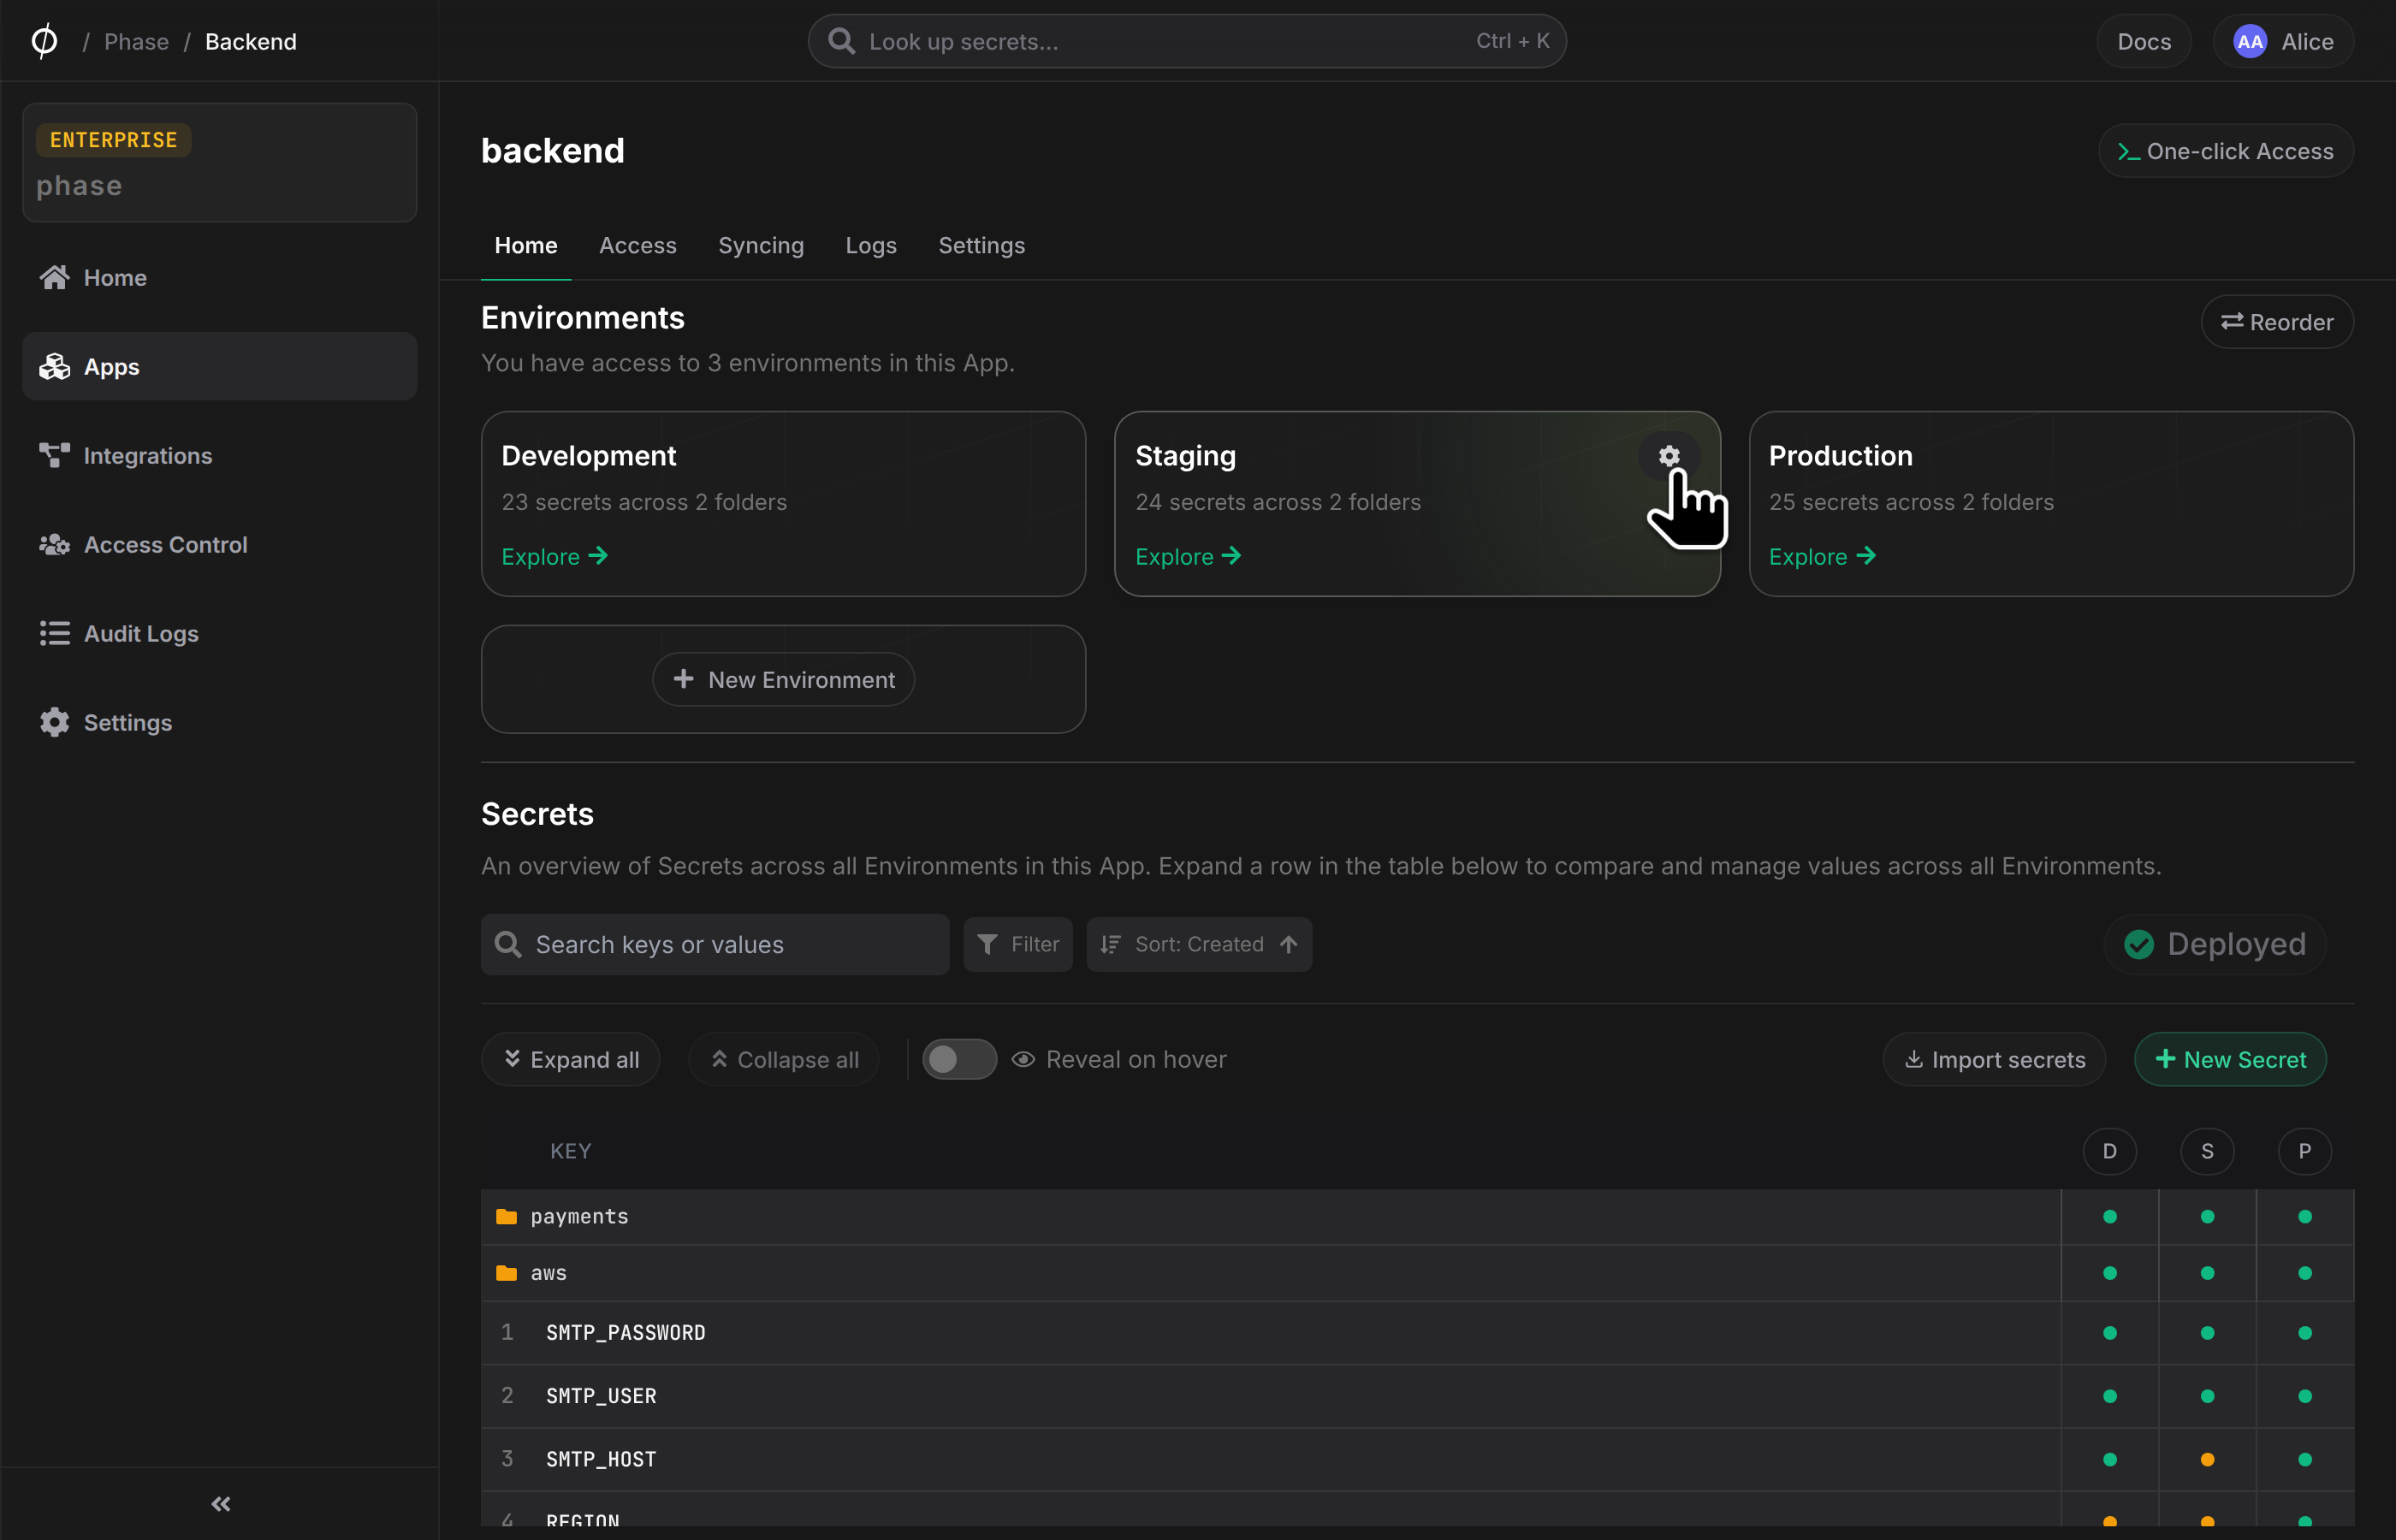Switch to the Access tab
2396x1540 pixels.
[638, 246]
